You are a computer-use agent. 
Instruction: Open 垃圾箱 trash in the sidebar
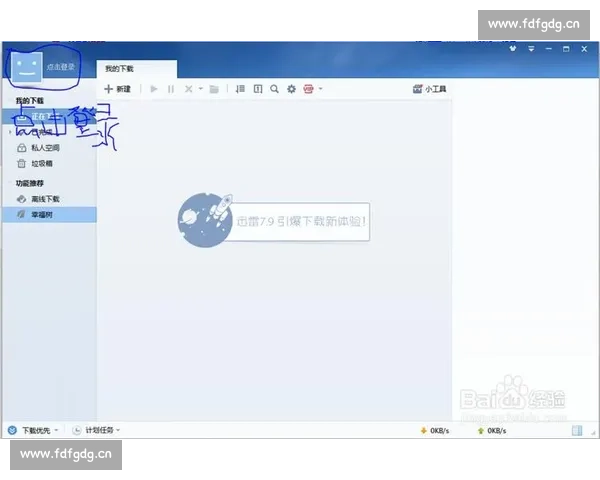42,163
